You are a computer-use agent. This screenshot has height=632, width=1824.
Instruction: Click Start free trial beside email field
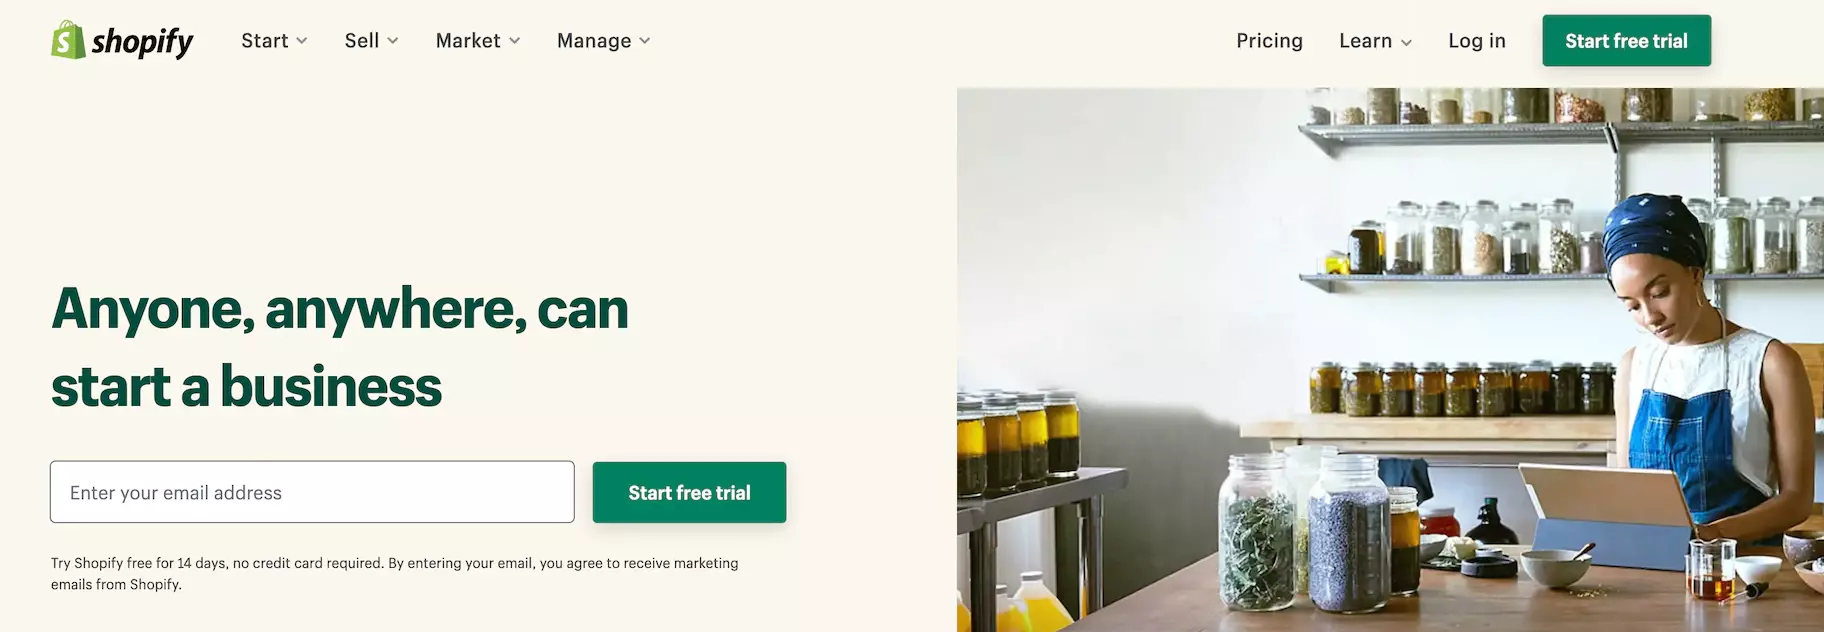tap(689, 492)
